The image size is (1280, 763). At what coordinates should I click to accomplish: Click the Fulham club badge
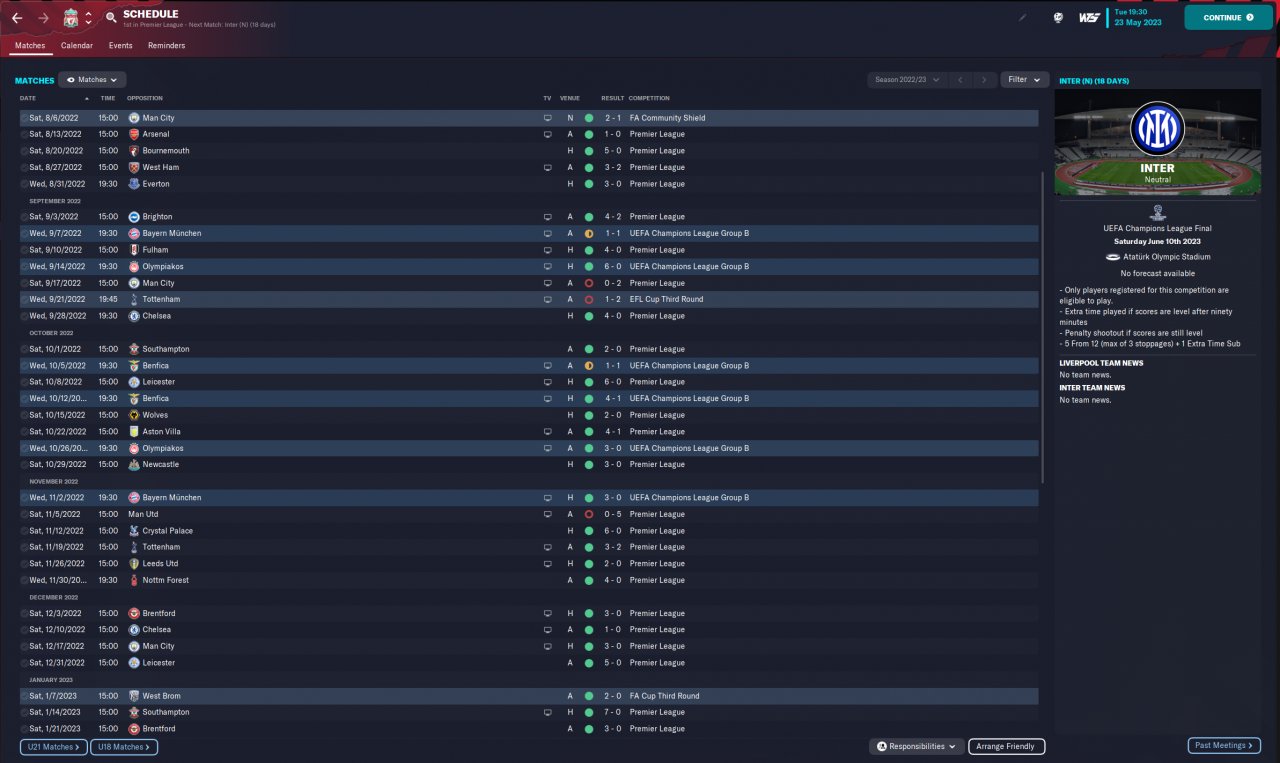(134, 250)
